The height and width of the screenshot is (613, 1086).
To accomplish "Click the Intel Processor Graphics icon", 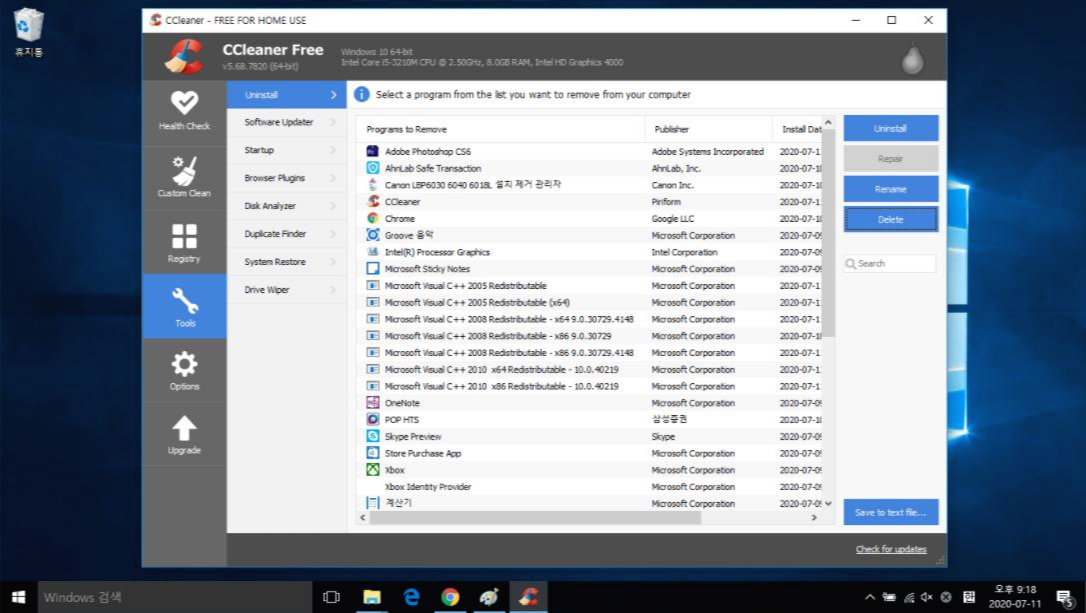I will pos(373,251).
